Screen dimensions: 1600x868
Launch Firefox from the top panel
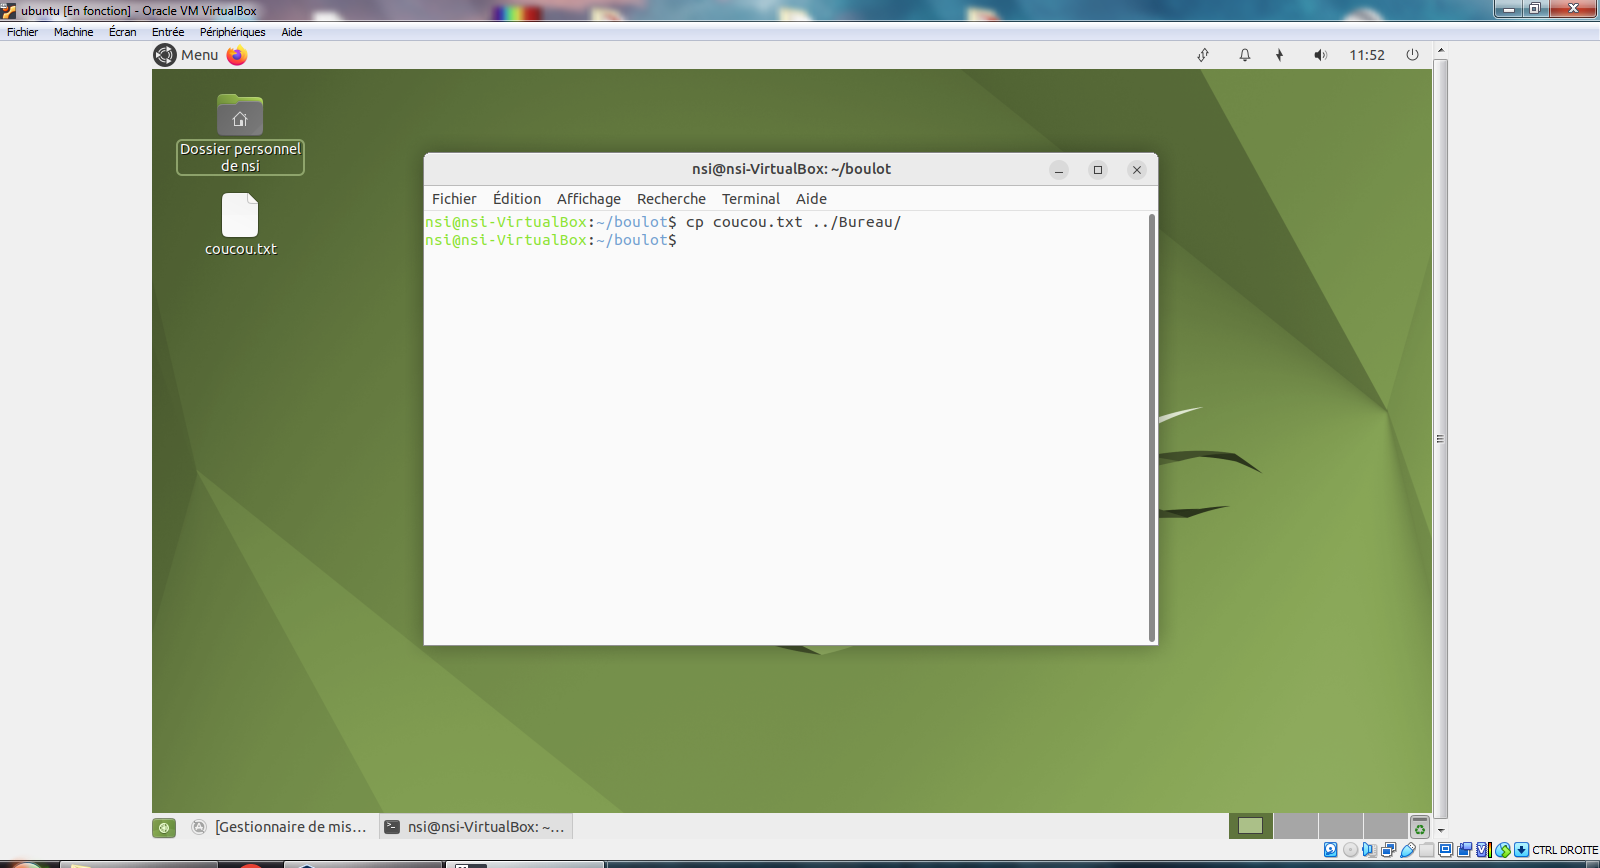[237, 55]
